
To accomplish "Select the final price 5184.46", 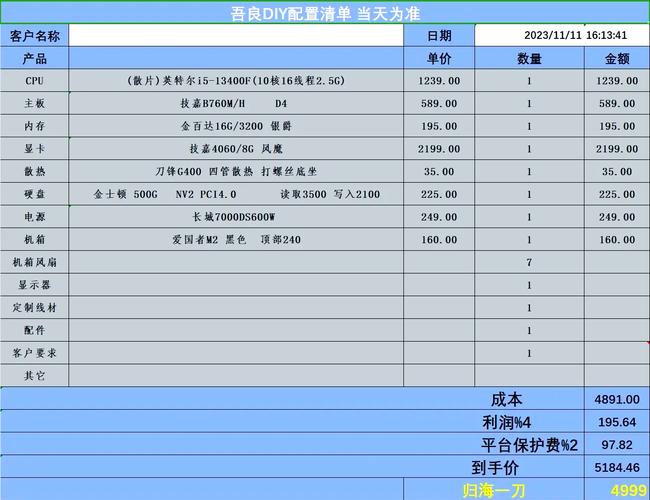I will point(617,467).
